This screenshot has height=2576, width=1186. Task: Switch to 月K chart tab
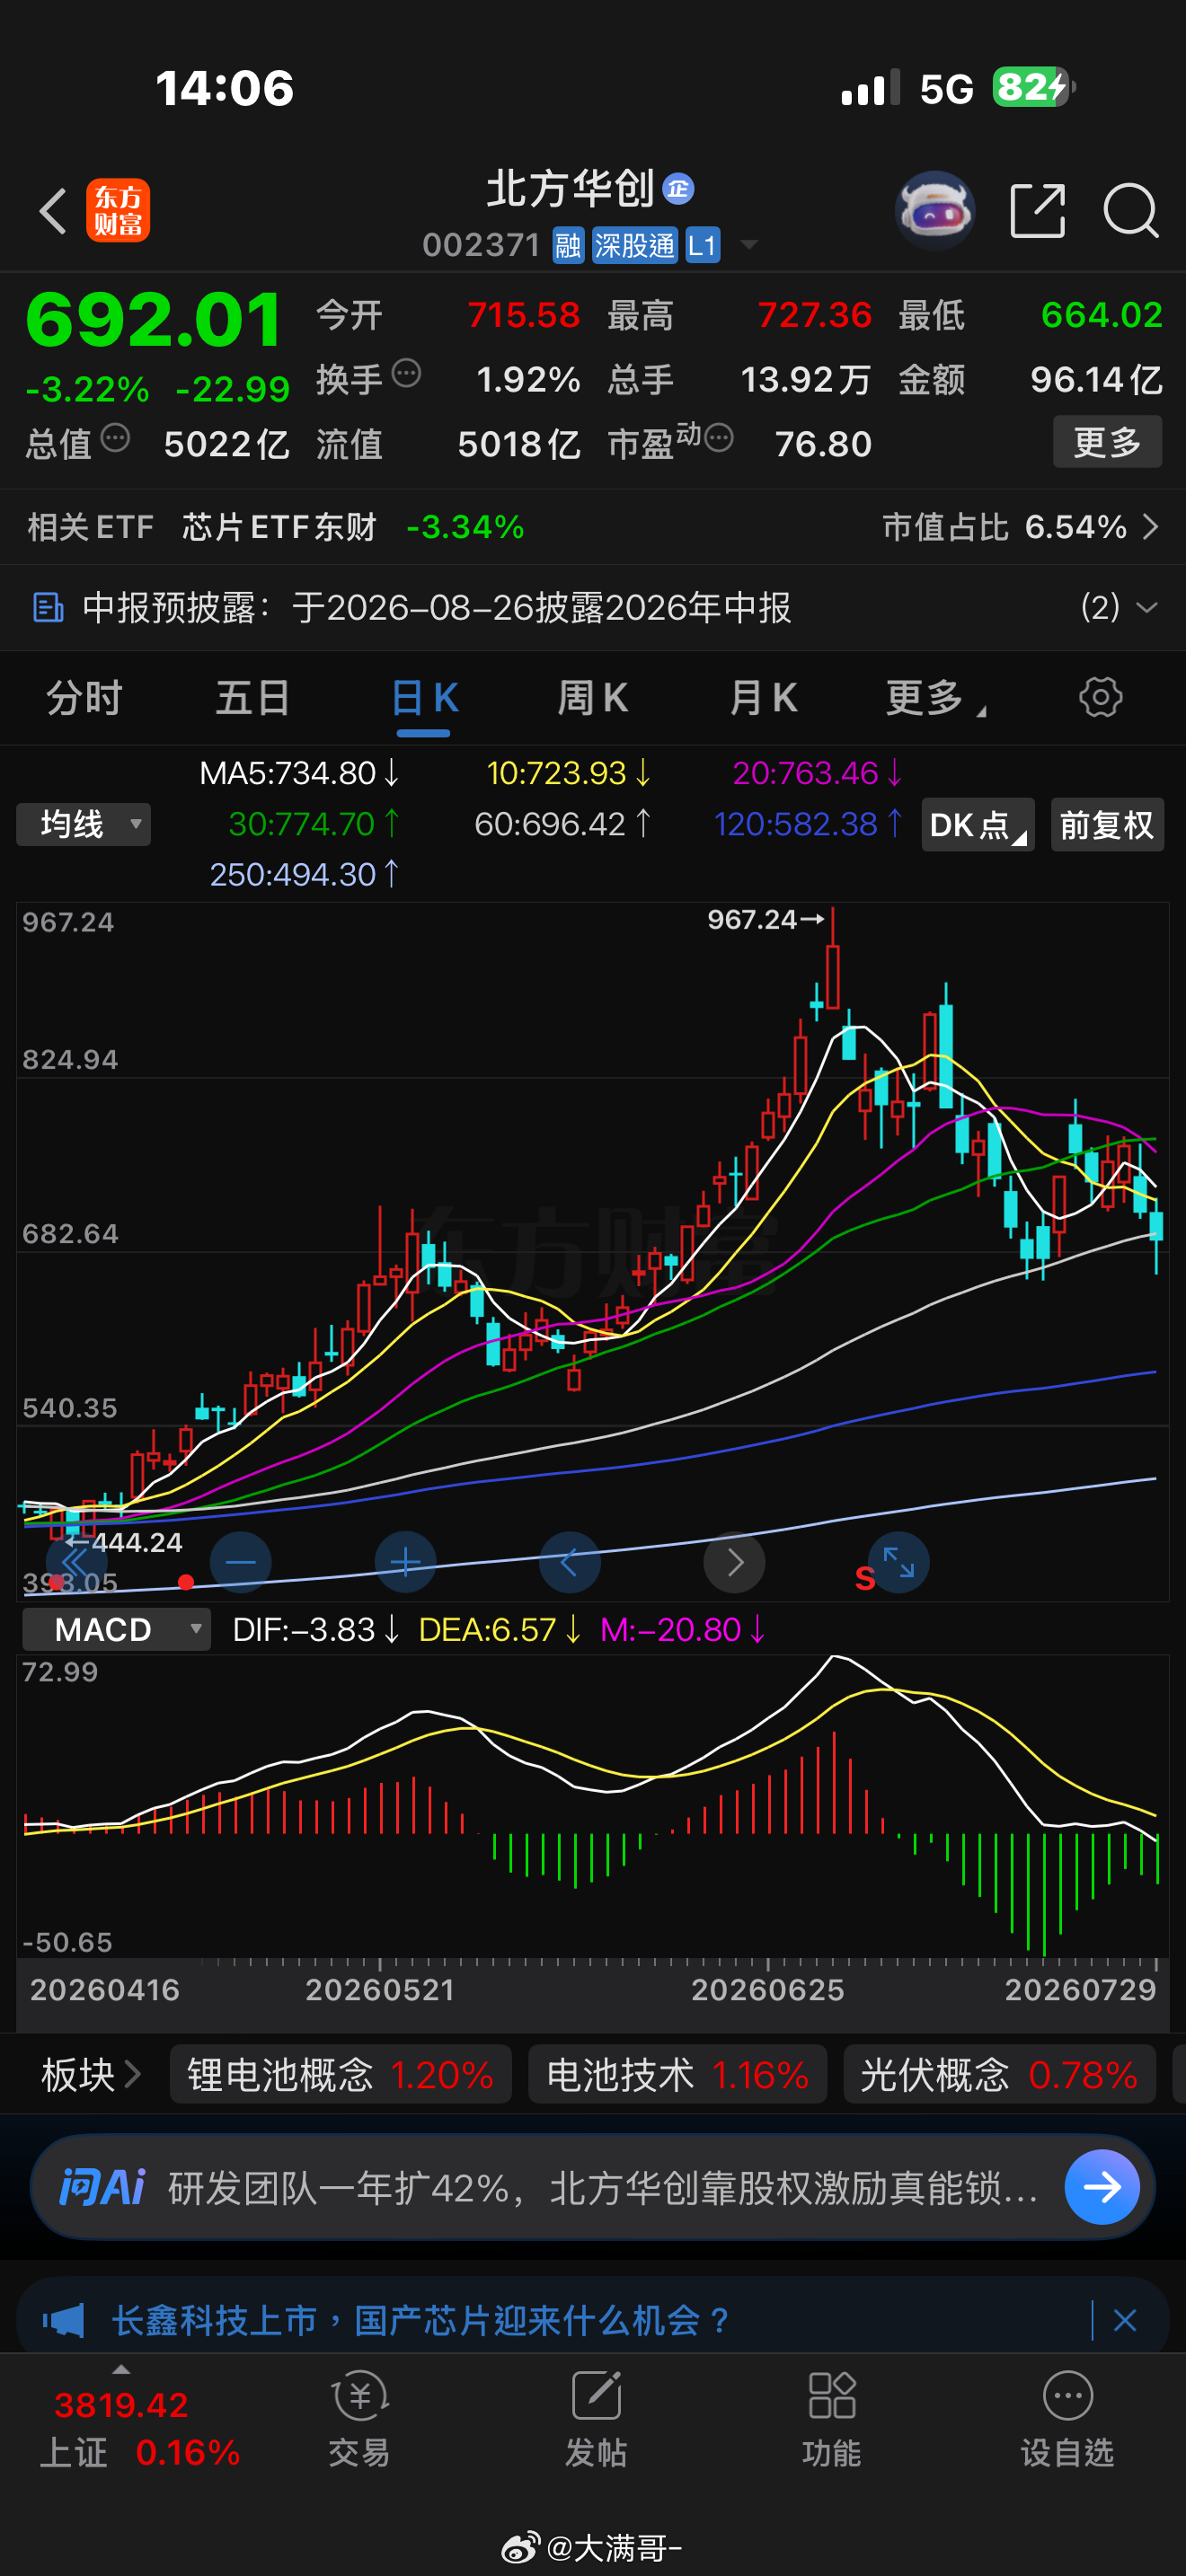(763, 697)
